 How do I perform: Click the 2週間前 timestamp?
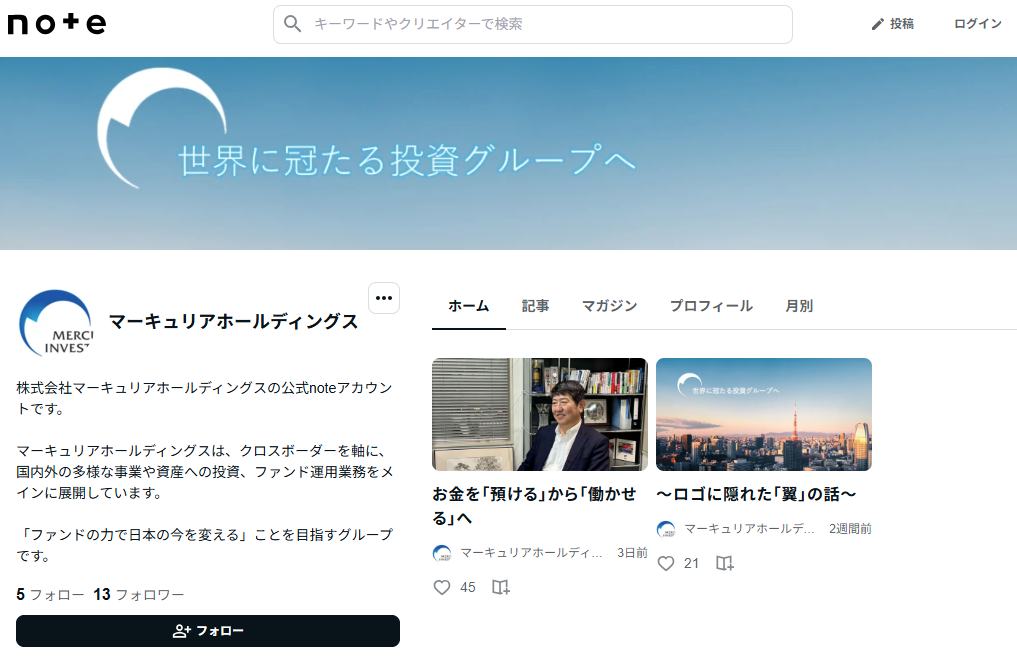(850, 529)
